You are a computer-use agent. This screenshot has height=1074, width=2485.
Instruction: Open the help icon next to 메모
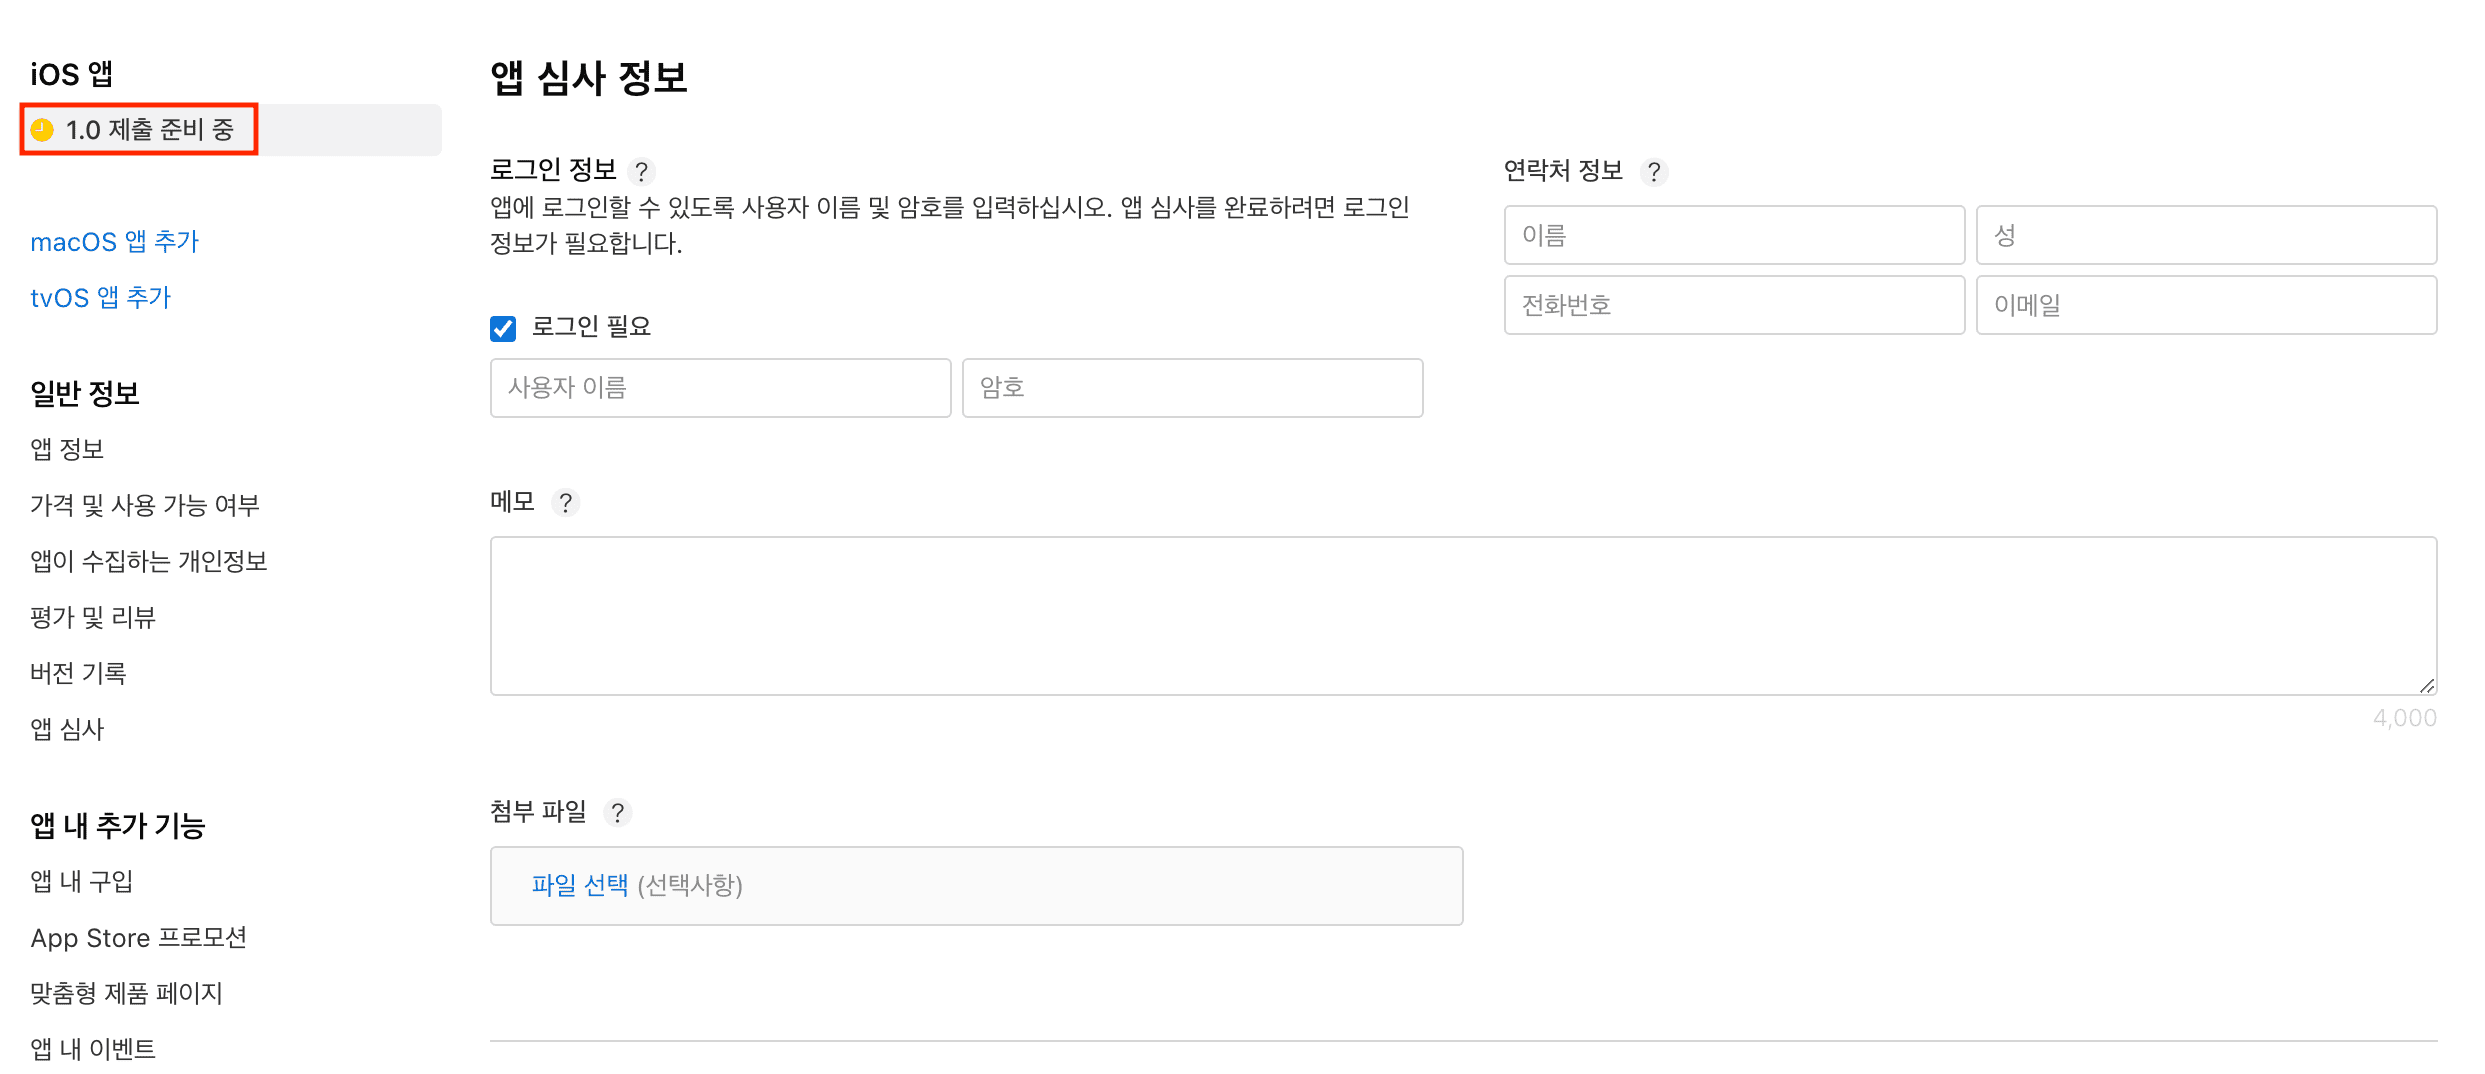pos(566,503)
